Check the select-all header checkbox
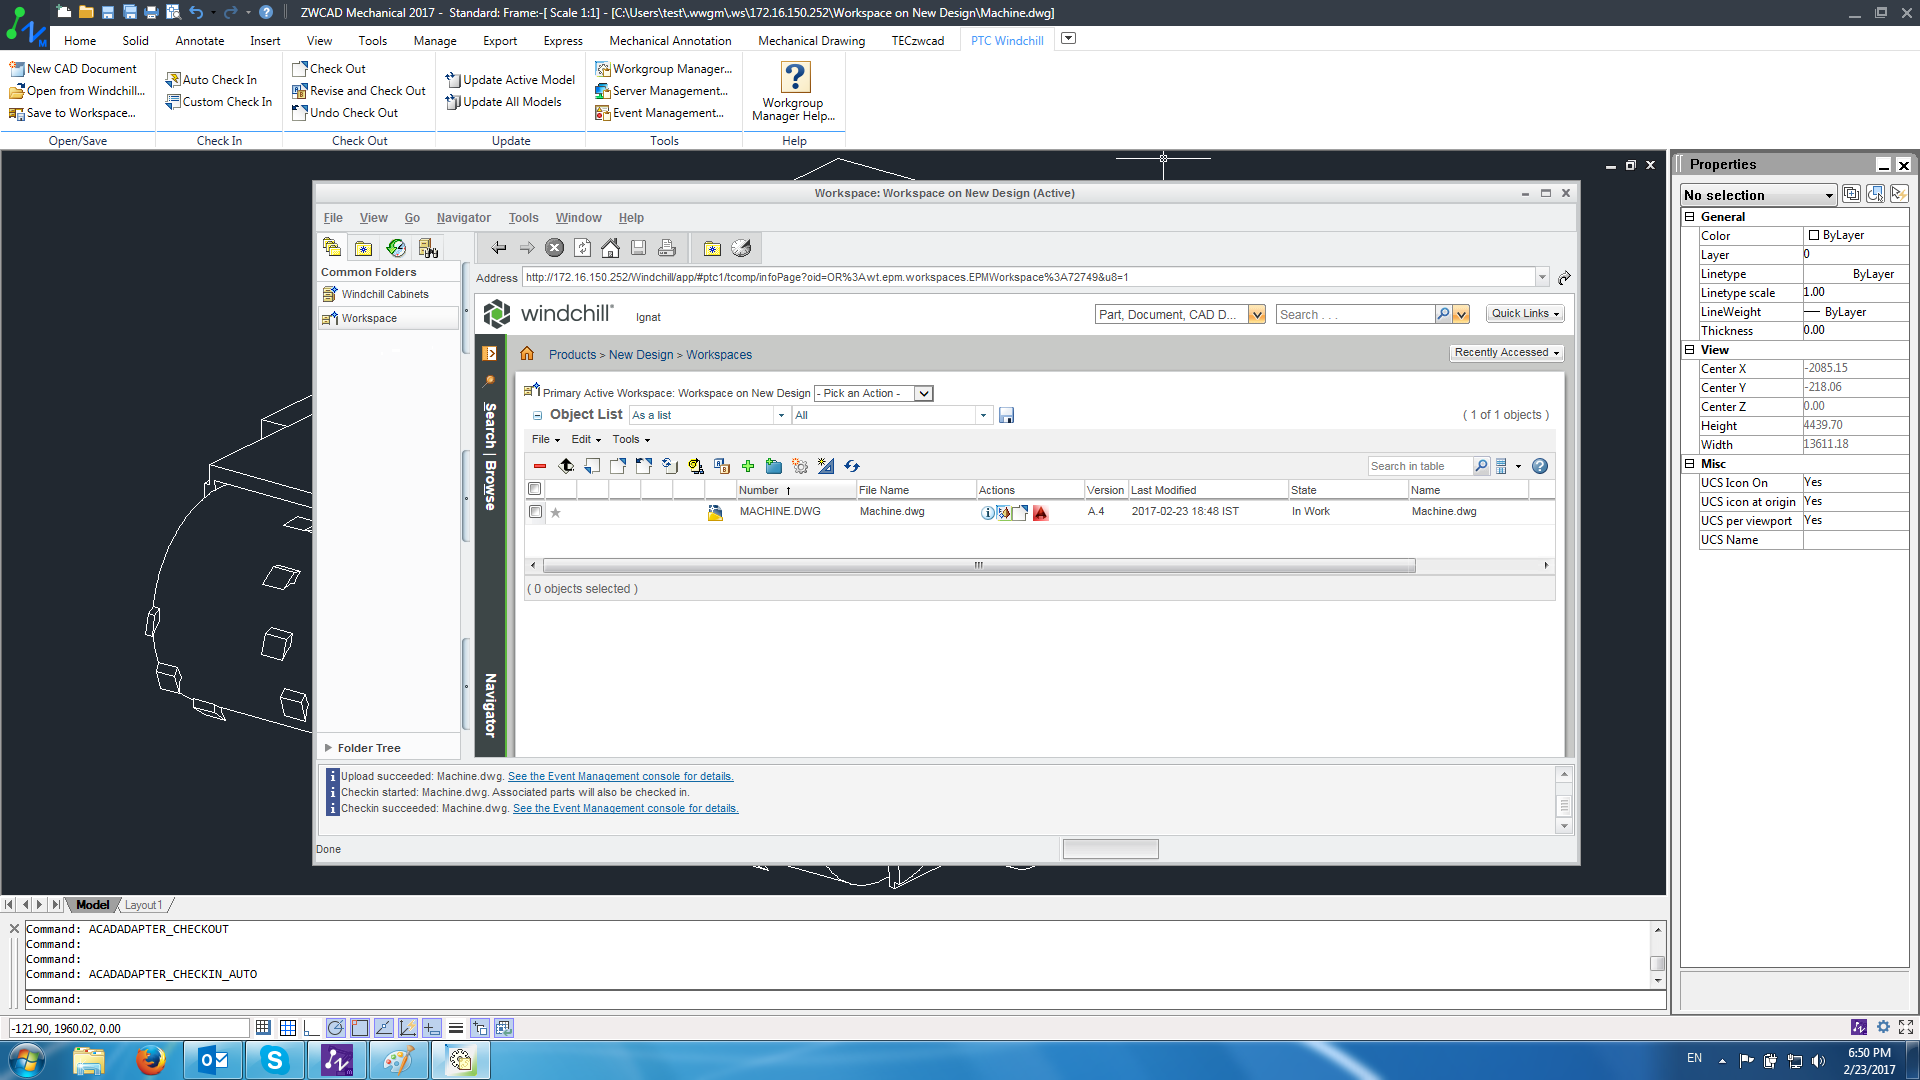 click(x=535, y=489)
